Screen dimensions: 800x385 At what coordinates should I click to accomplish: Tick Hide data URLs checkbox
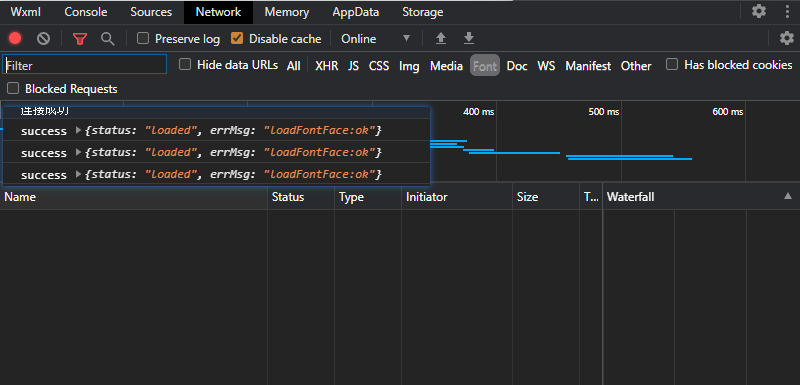(x=185, y=64)
